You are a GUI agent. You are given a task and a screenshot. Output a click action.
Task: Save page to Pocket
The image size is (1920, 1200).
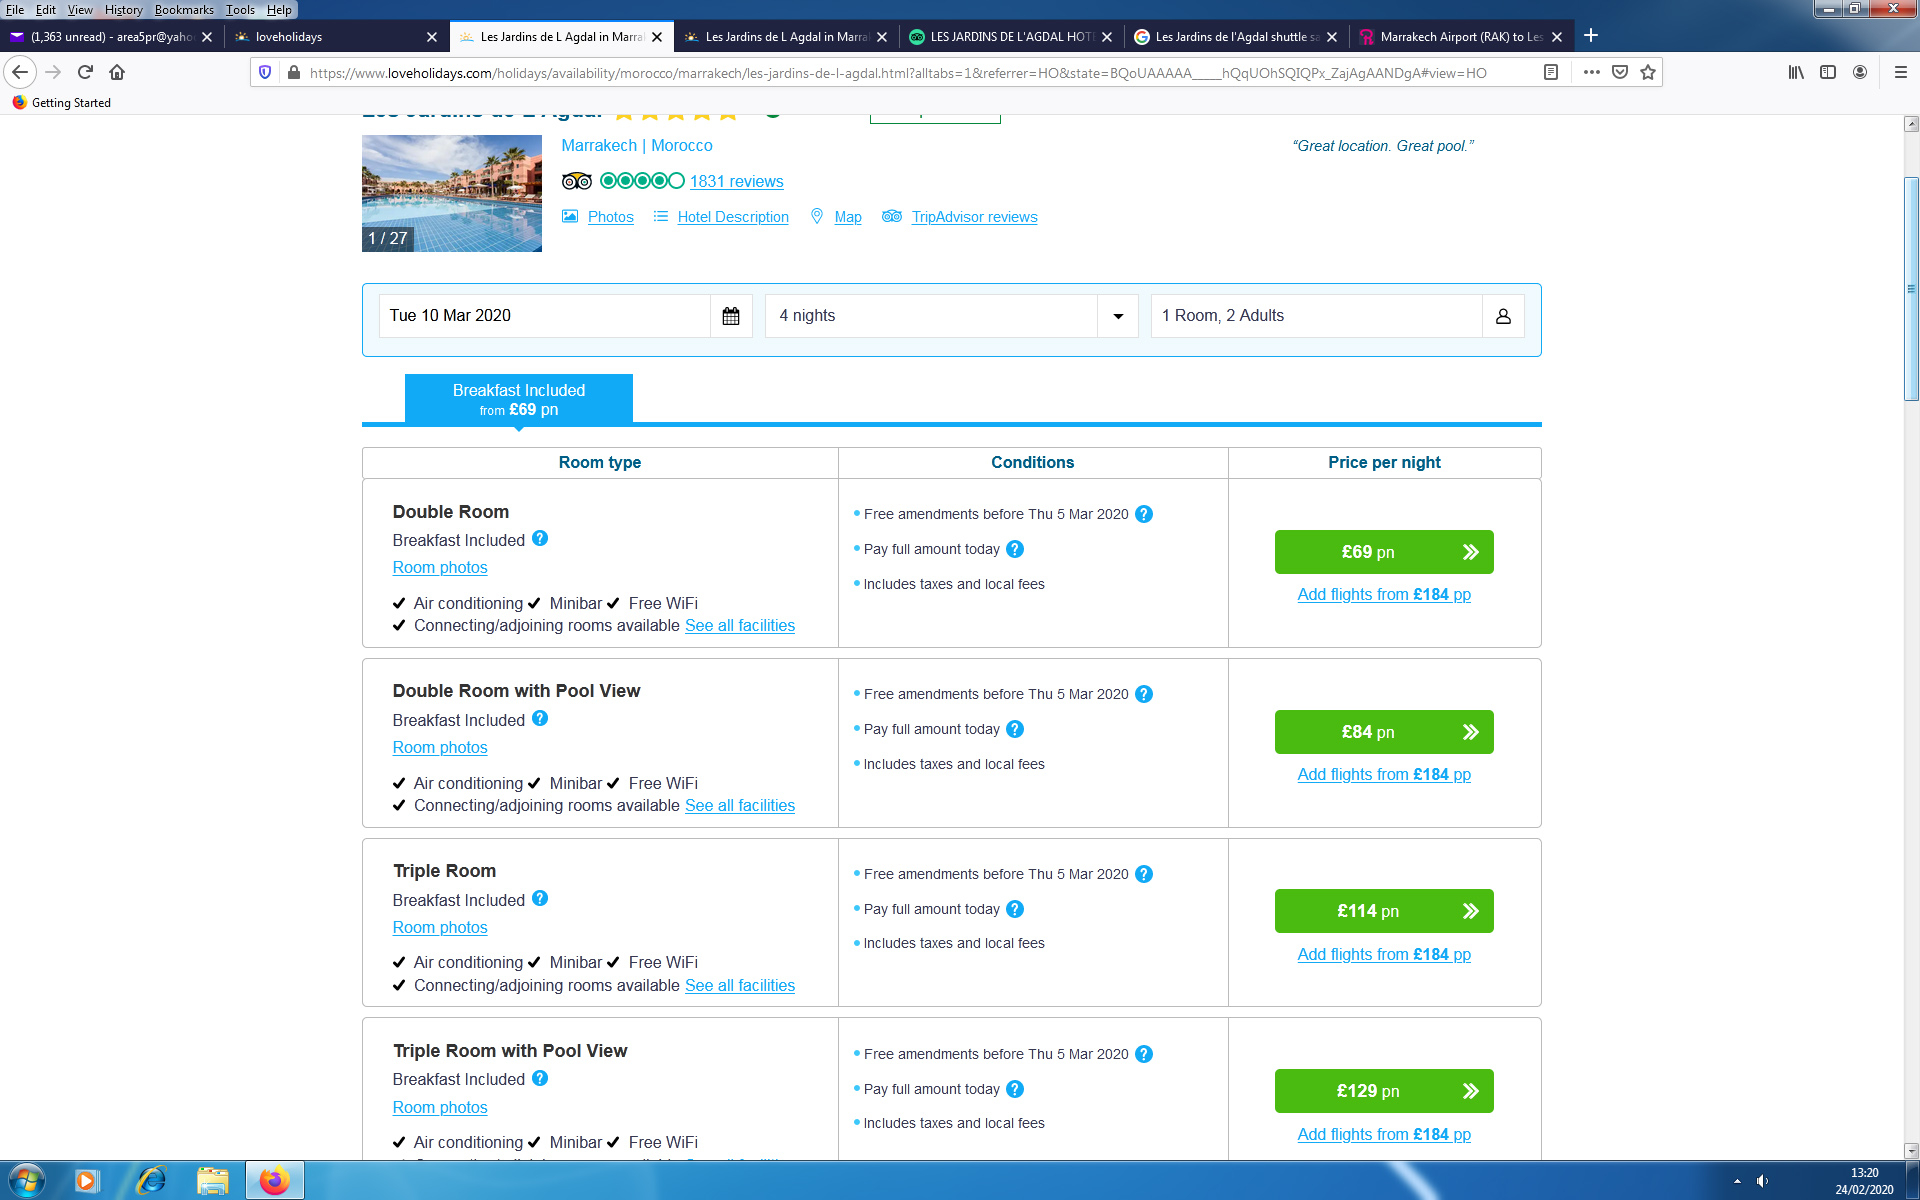[x=1620, y=72]
